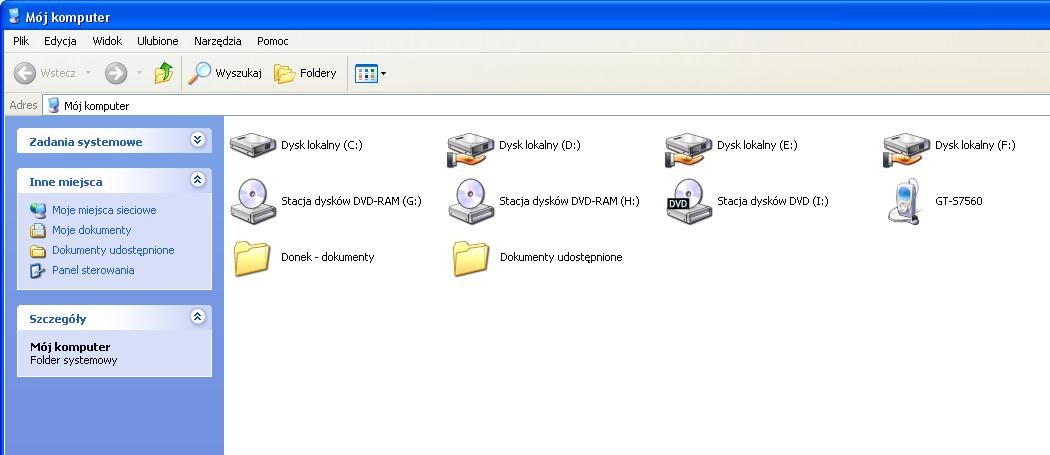Click Moje miejsca sieciowe sidebar icon

pyautogui.click(x=38, y=210)
